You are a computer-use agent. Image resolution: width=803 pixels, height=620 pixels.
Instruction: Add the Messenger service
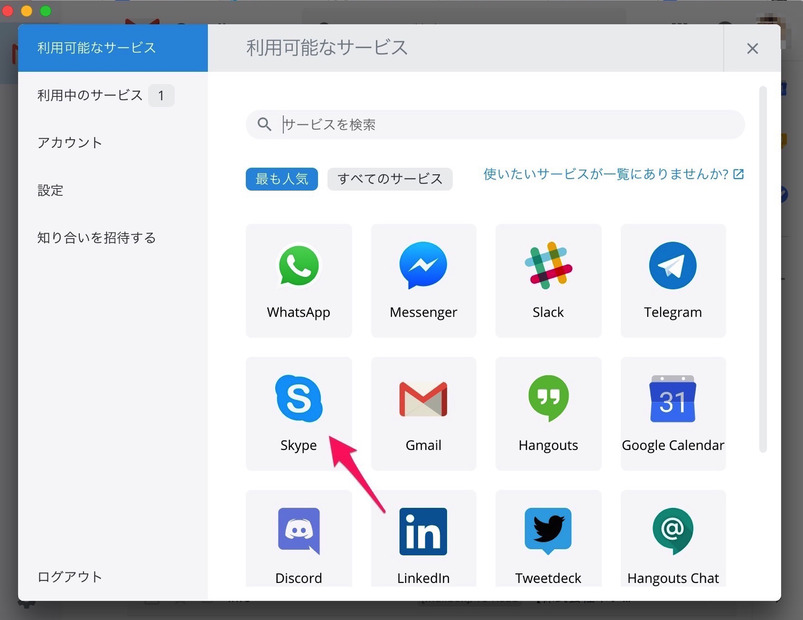[424, 281]
